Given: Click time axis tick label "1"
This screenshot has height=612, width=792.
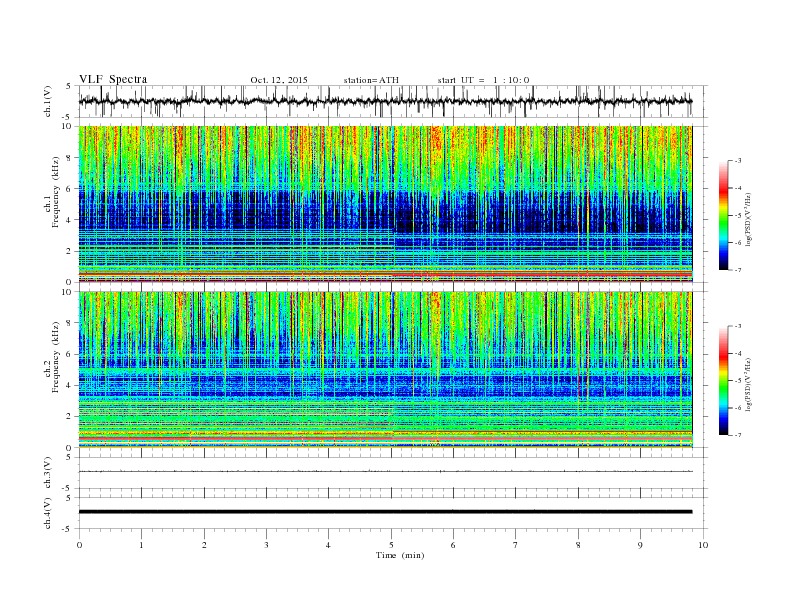Looking at the screenshot, I should [141, 545].
